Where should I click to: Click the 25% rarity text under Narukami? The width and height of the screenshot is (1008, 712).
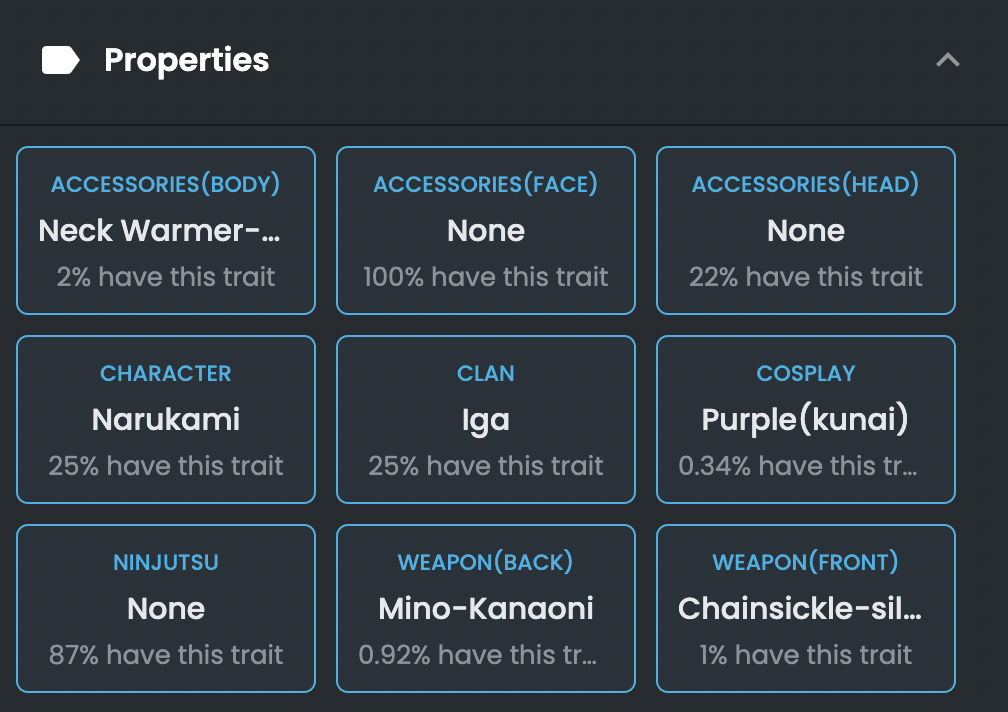click(x=165, y=466)
